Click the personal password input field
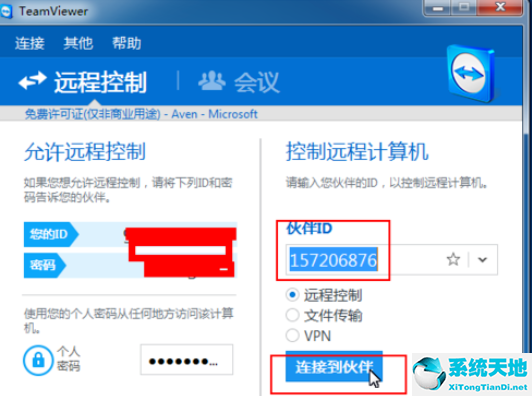Screen dimensions: 532x396 187,360
